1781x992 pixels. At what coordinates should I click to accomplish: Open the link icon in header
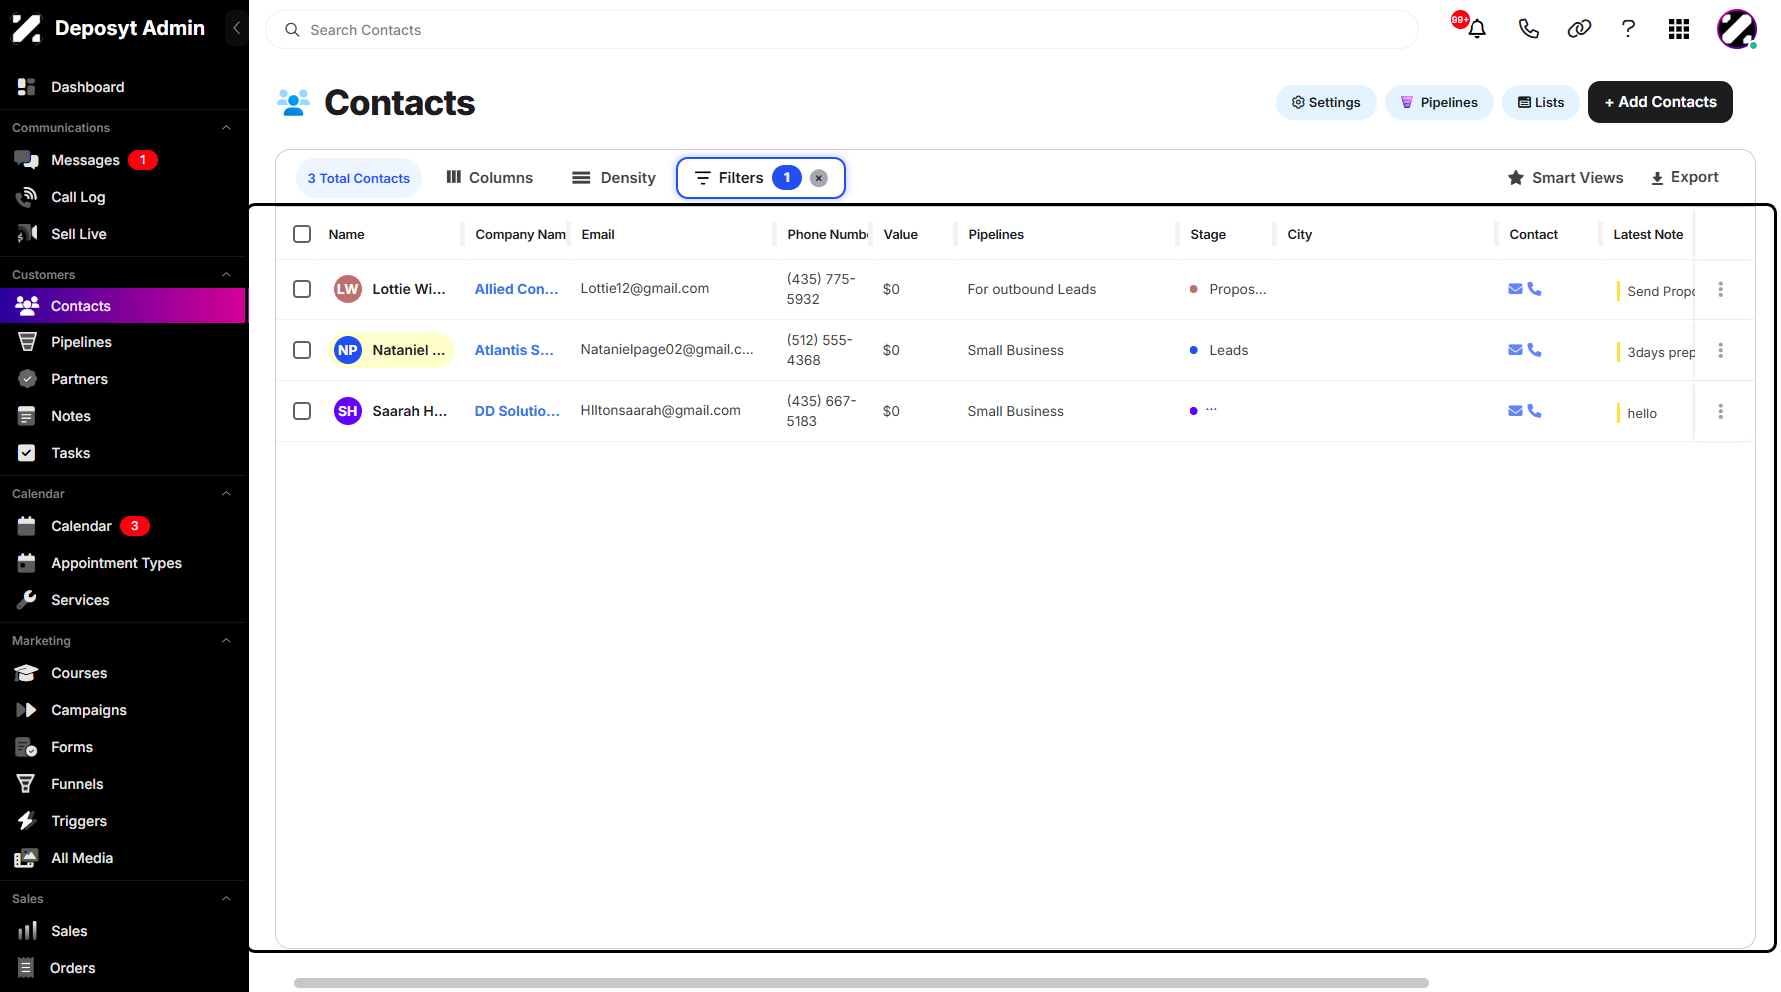tap(1579, 29)
